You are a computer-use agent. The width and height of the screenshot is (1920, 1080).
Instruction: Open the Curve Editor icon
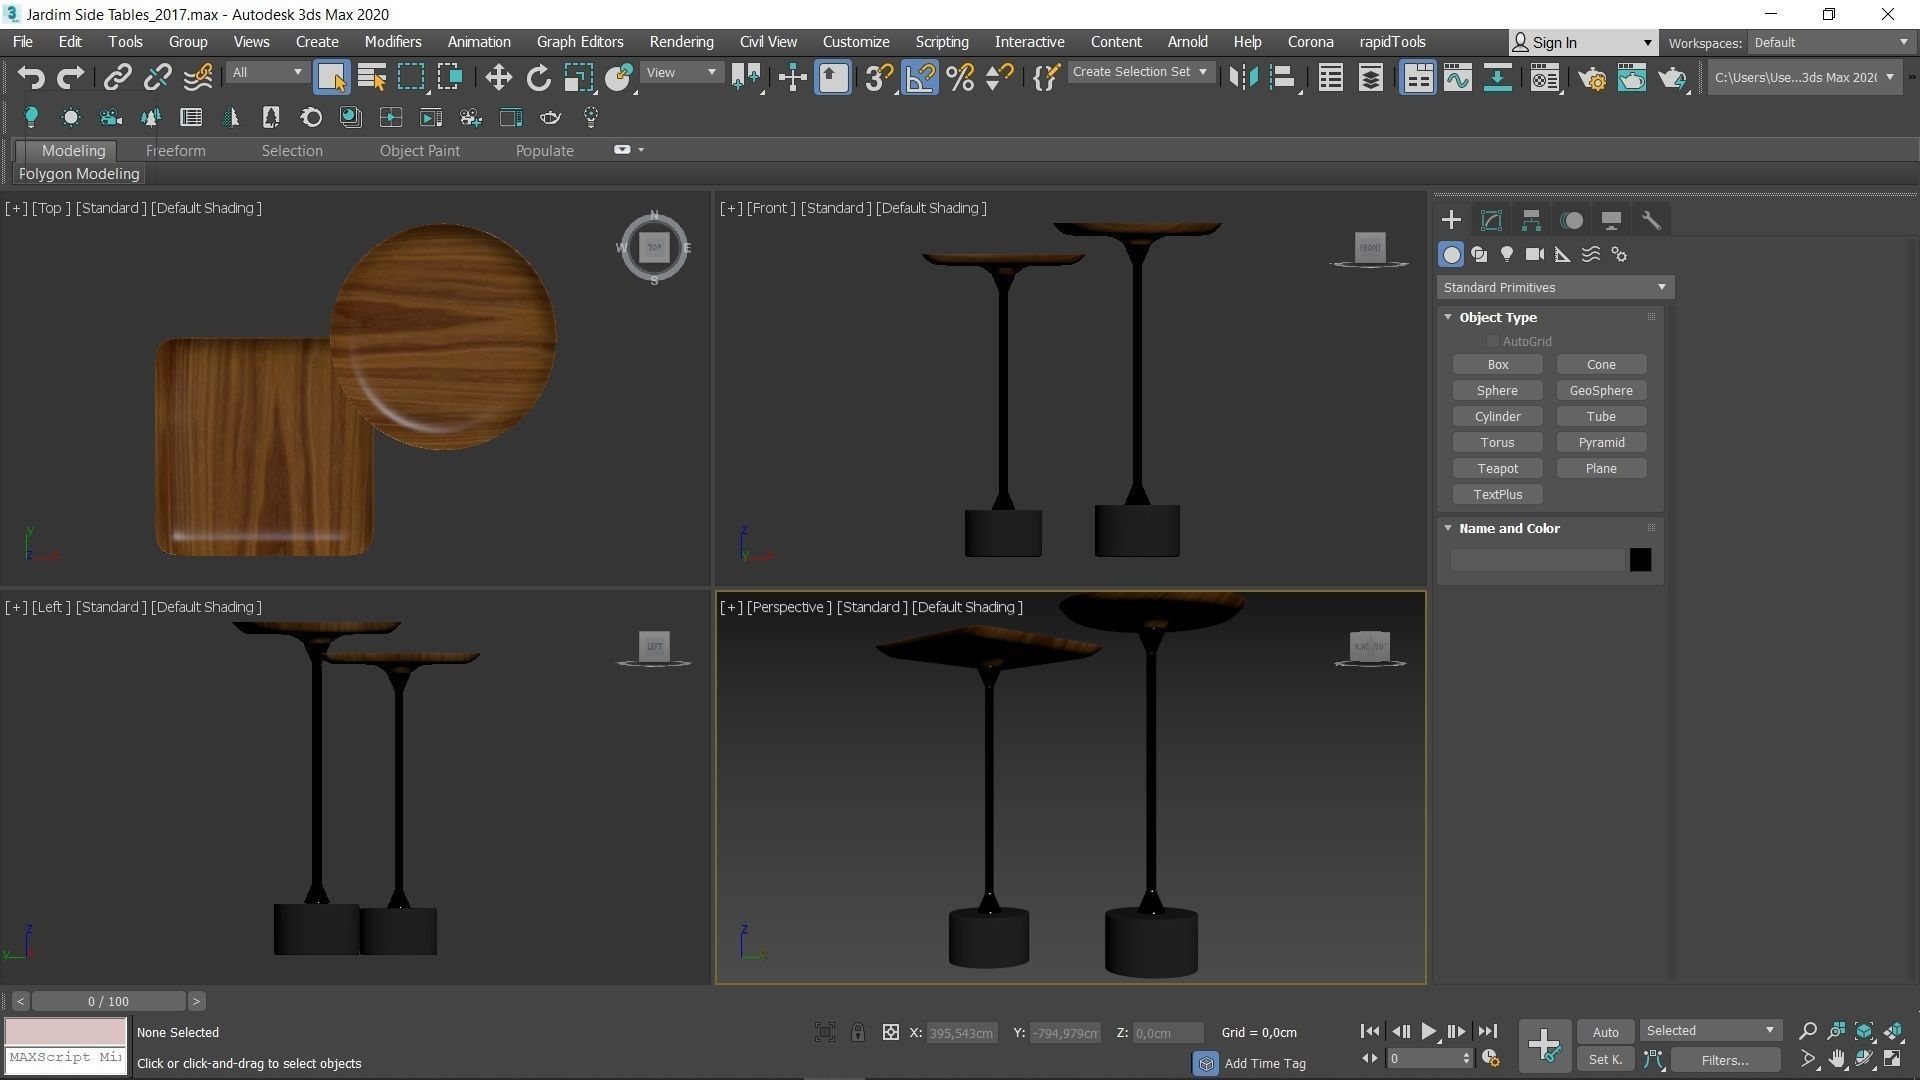[1456, 77]
